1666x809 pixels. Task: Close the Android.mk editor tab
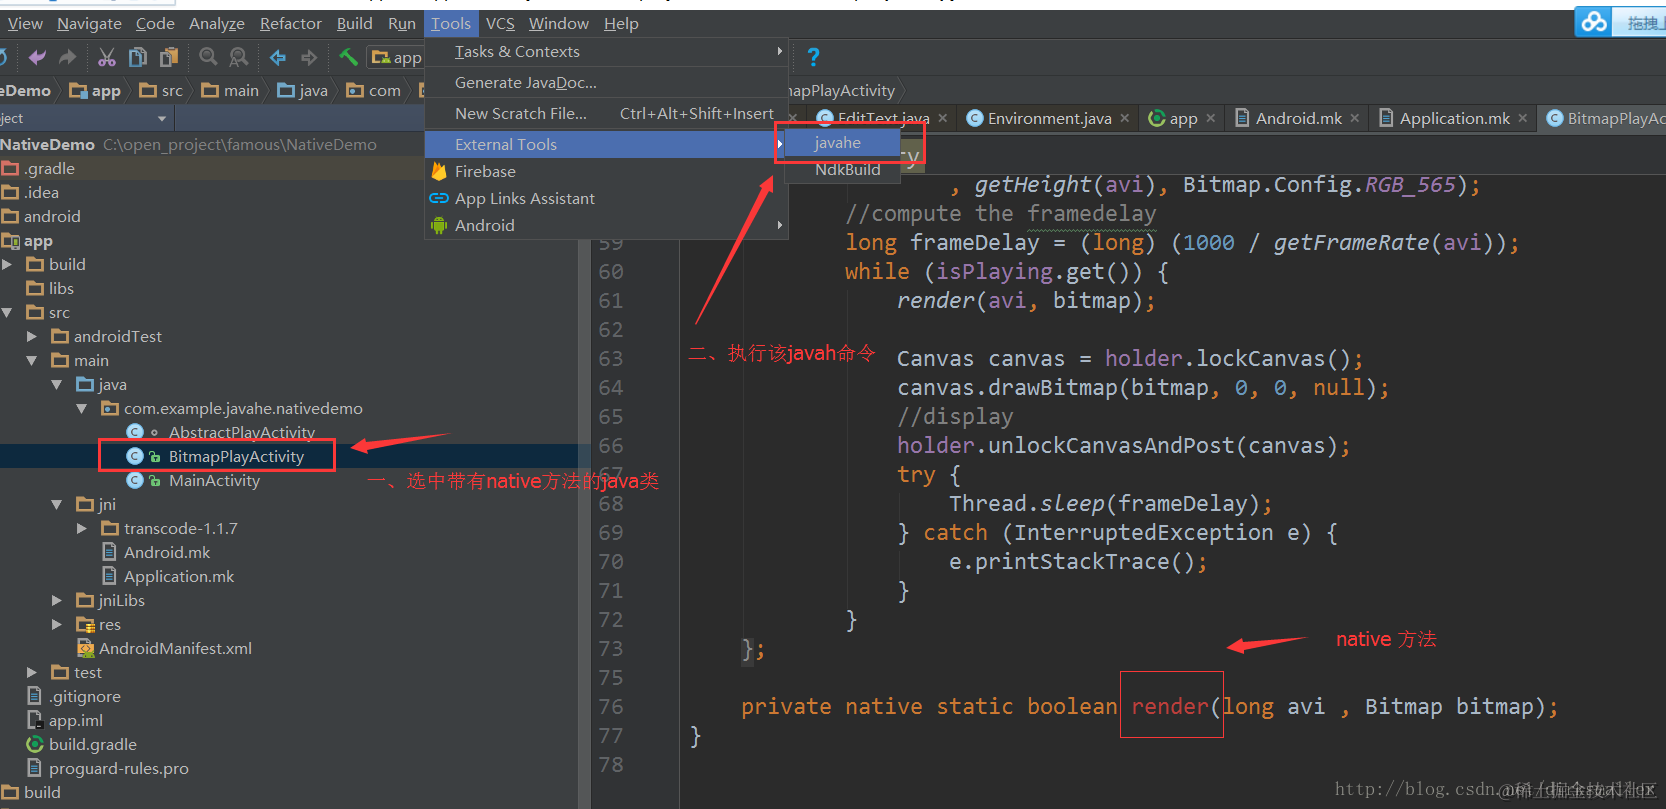(1355, 118)
